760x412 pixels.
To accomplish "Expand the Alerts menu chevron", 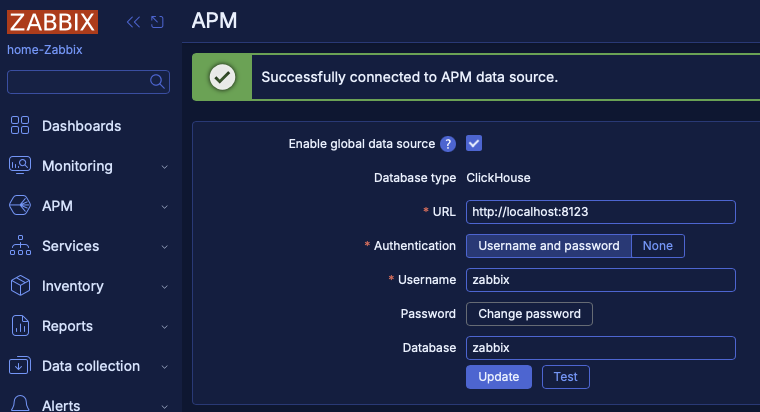I will tap(165, 406).
